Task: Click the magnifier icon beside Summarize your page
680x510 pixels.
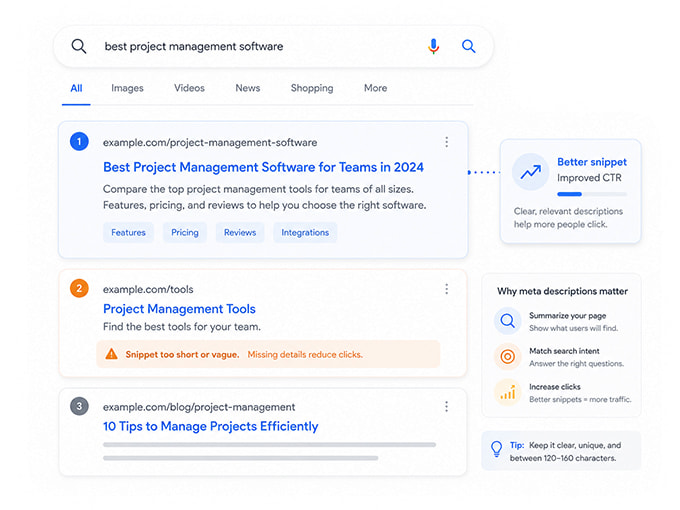Action: click(x=507, y=321)
